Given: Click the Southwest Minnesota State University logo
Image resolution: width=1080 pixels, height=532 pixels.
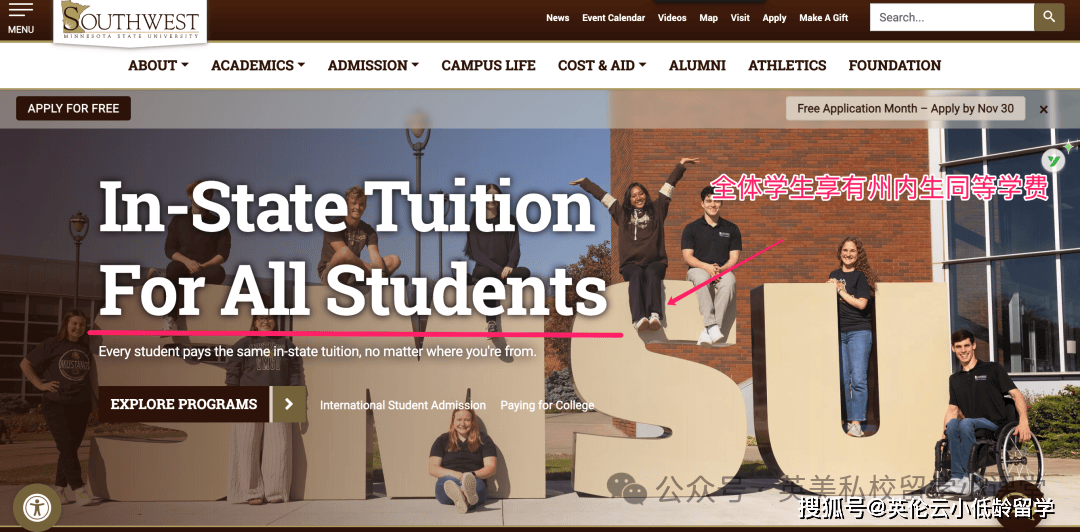Looking at the screenshot, I should click(130, 21).
